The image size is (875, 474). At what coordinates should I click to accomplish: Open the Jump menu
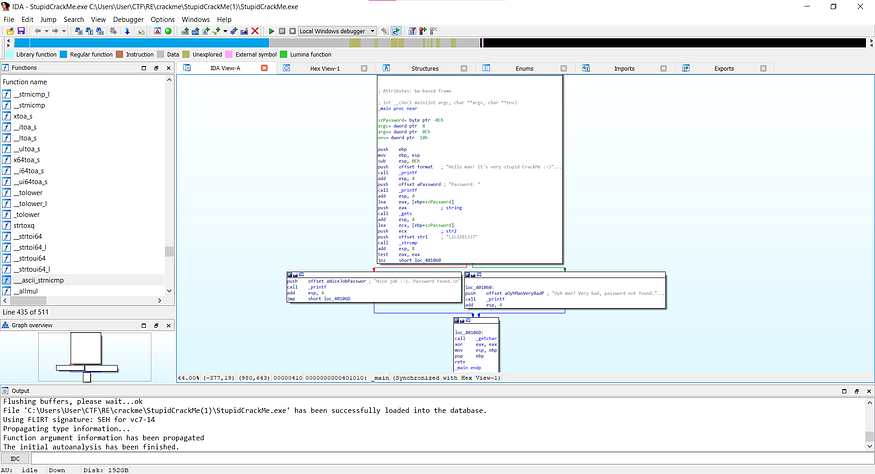48,19
